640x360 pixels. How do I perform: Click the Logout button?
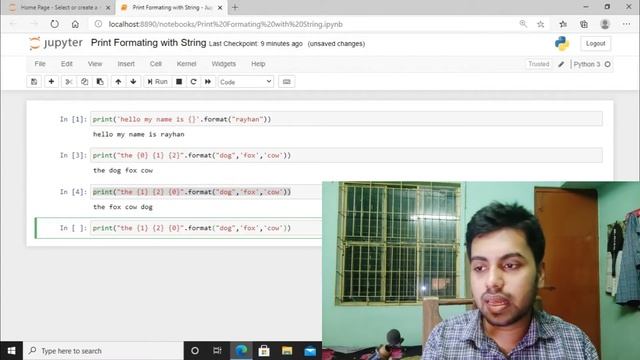coord(596,43)
